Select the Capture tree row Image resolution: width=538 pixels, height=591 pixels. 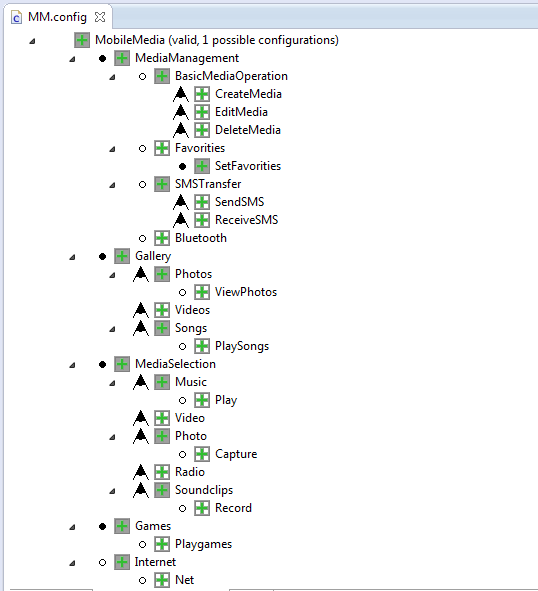236,454
